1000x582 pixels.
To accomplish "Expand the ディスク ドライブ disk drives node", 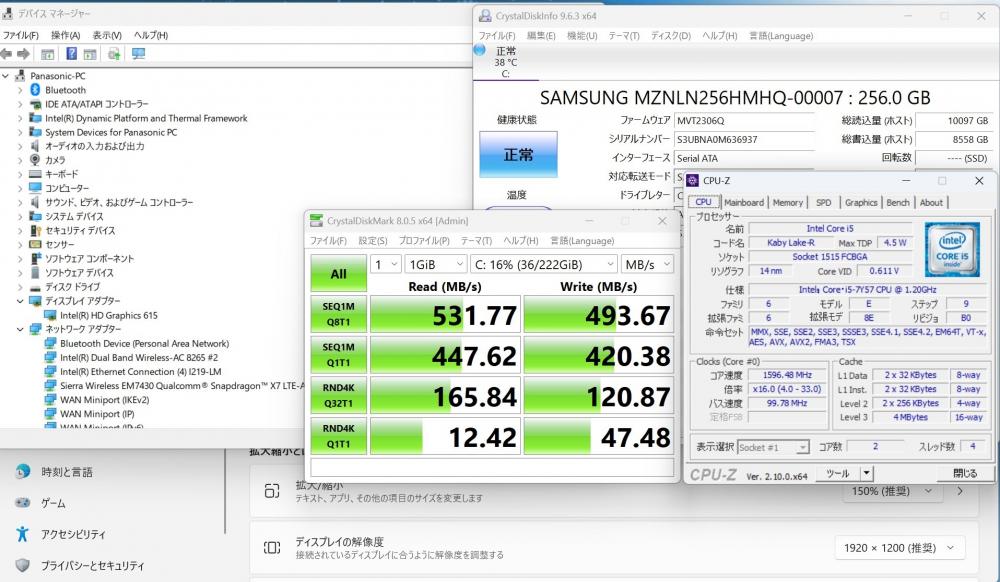I will [x=20, y=287].
